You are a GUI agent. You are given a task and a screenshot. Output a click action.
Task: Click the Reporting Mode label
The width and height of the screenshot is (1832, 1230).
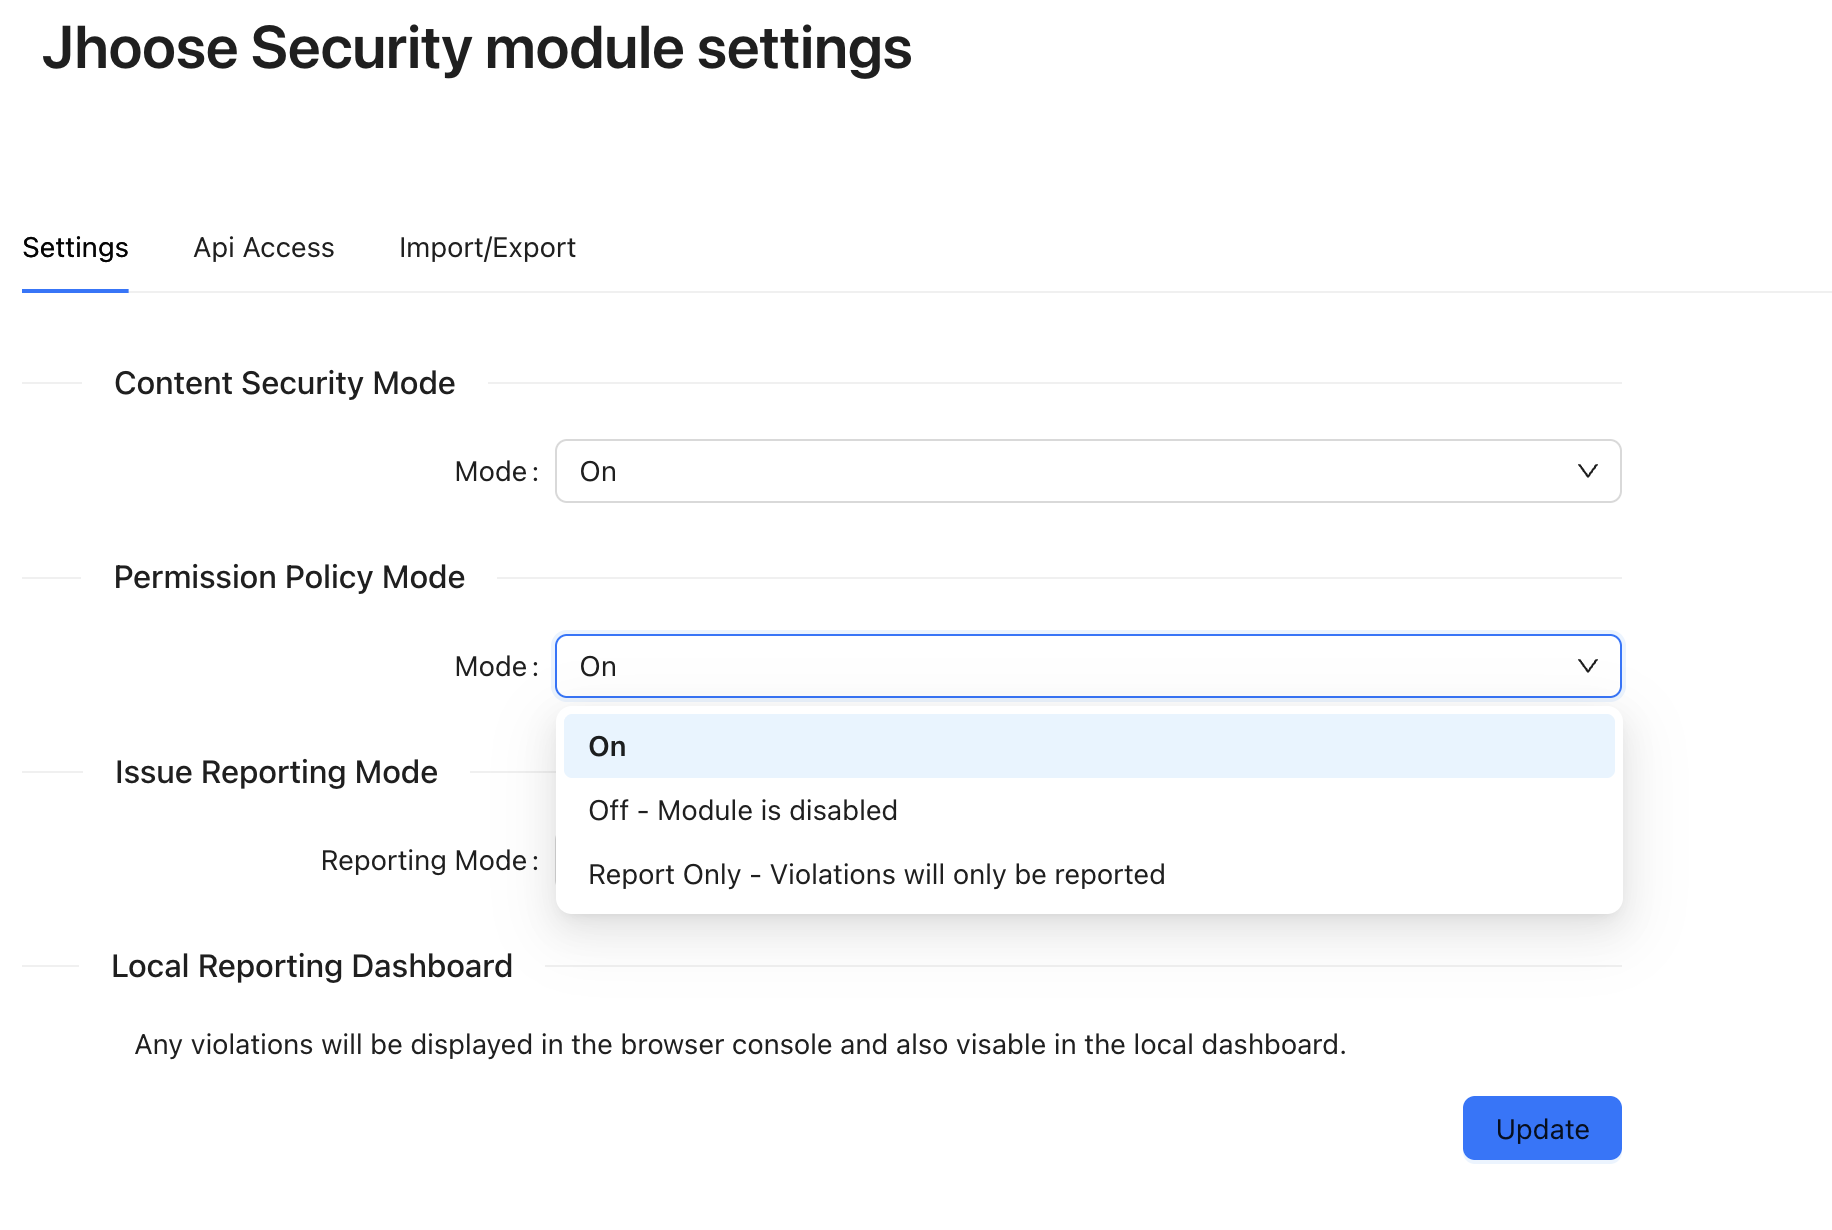[x=428, y=860]
